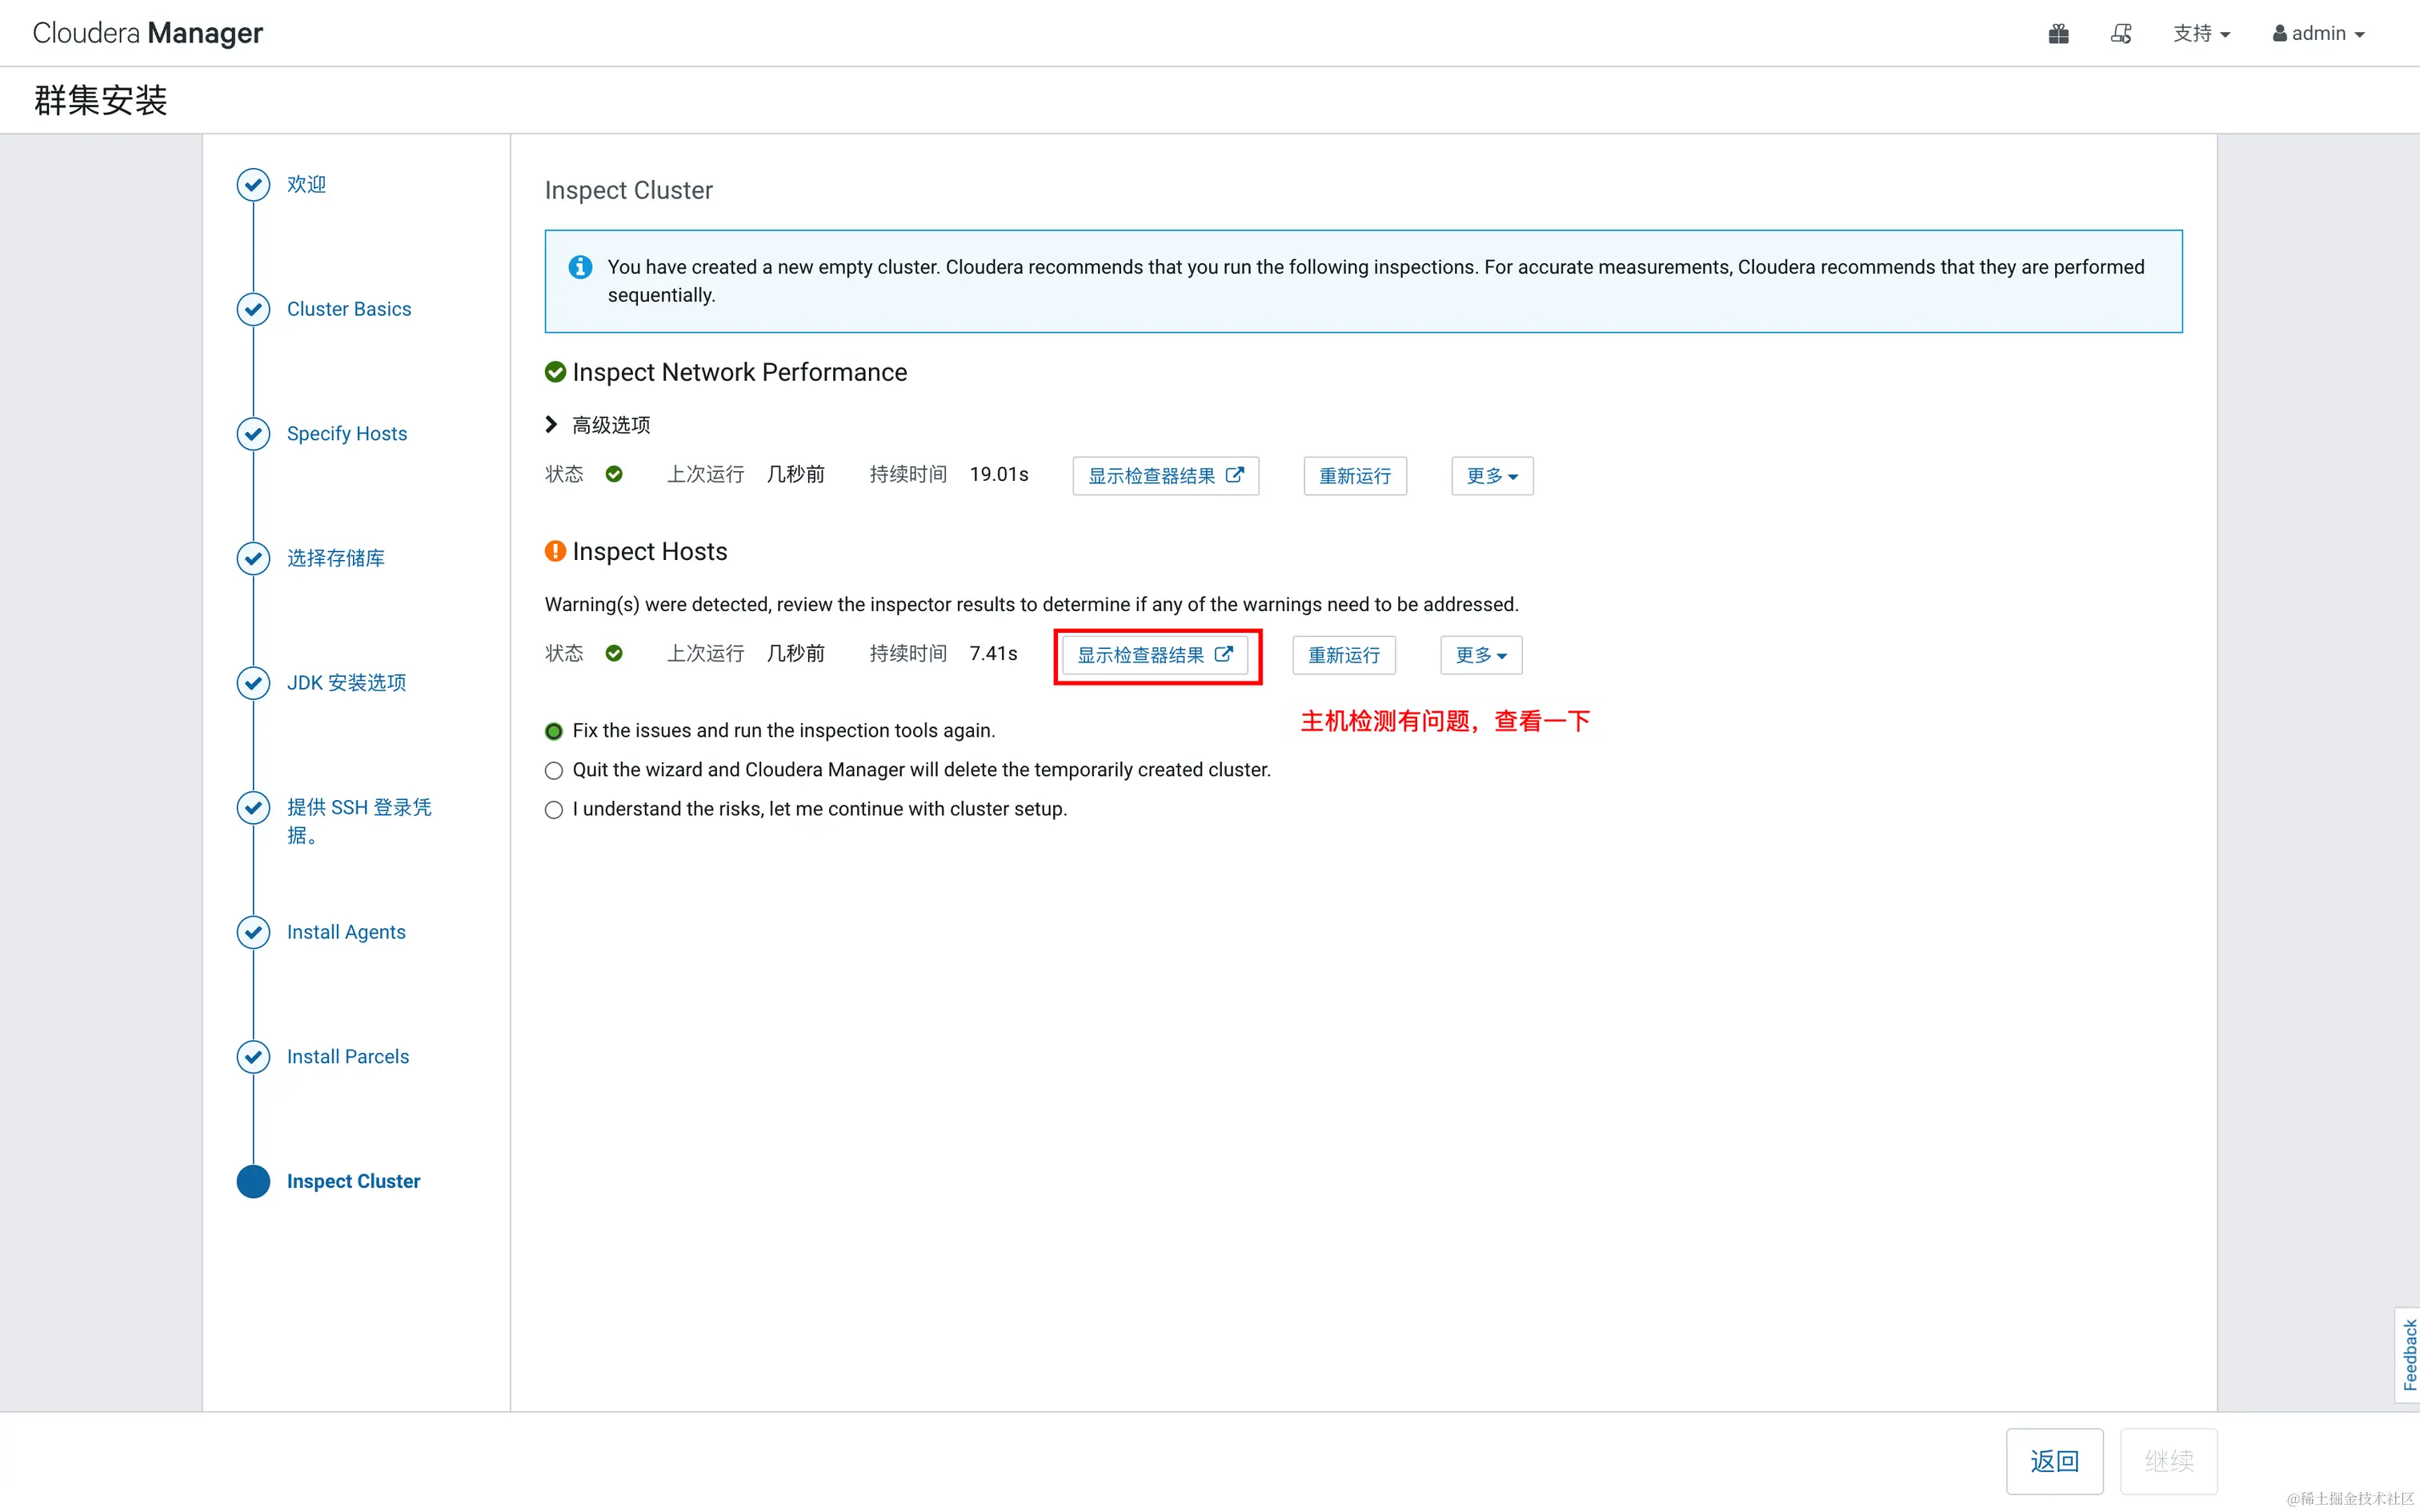Go to the 选择存储库 wizard step
The width and height of the screenshot is (2420, 1512).
[336, 558]
